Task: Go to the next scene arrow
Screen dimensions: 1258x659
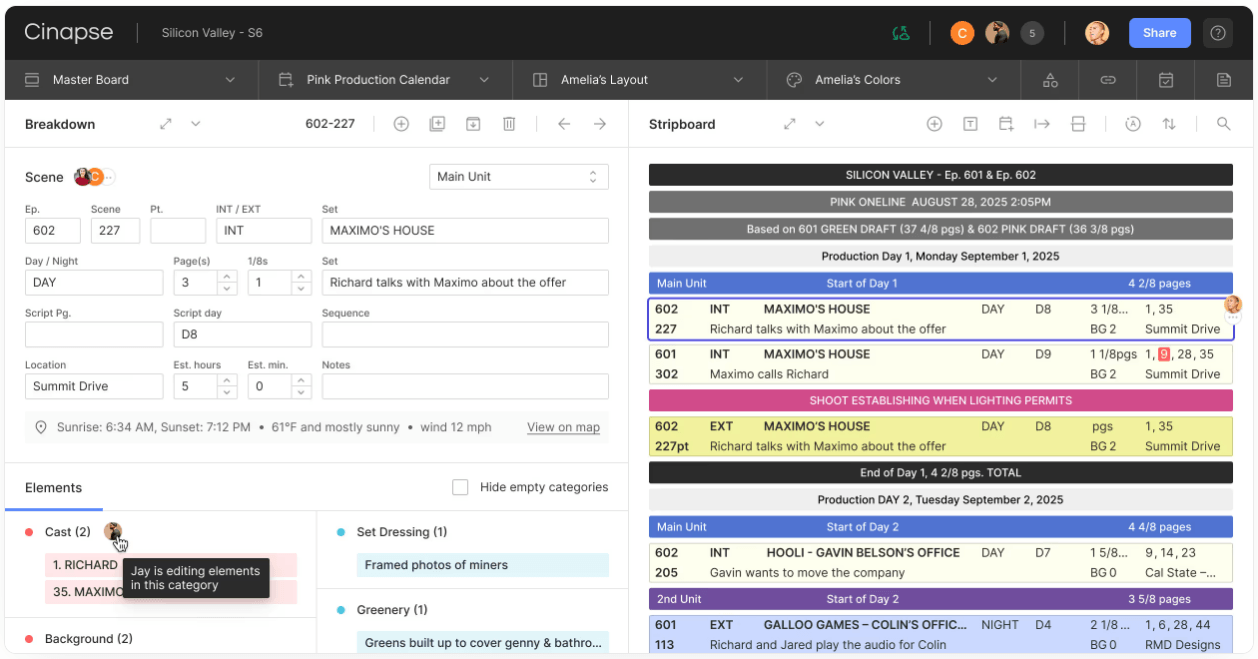Action: click(600, 124)
